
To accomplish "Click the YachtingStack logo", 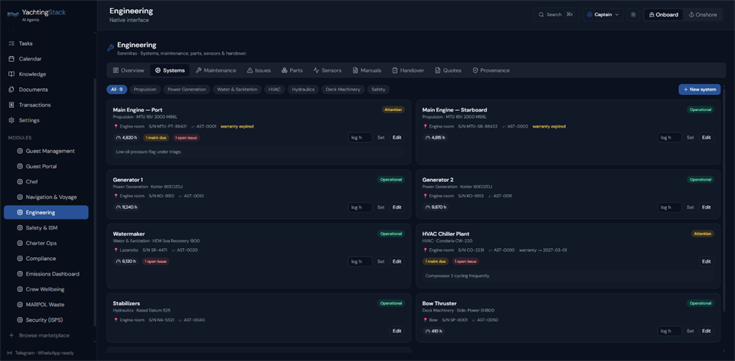I will coord(37,14).
